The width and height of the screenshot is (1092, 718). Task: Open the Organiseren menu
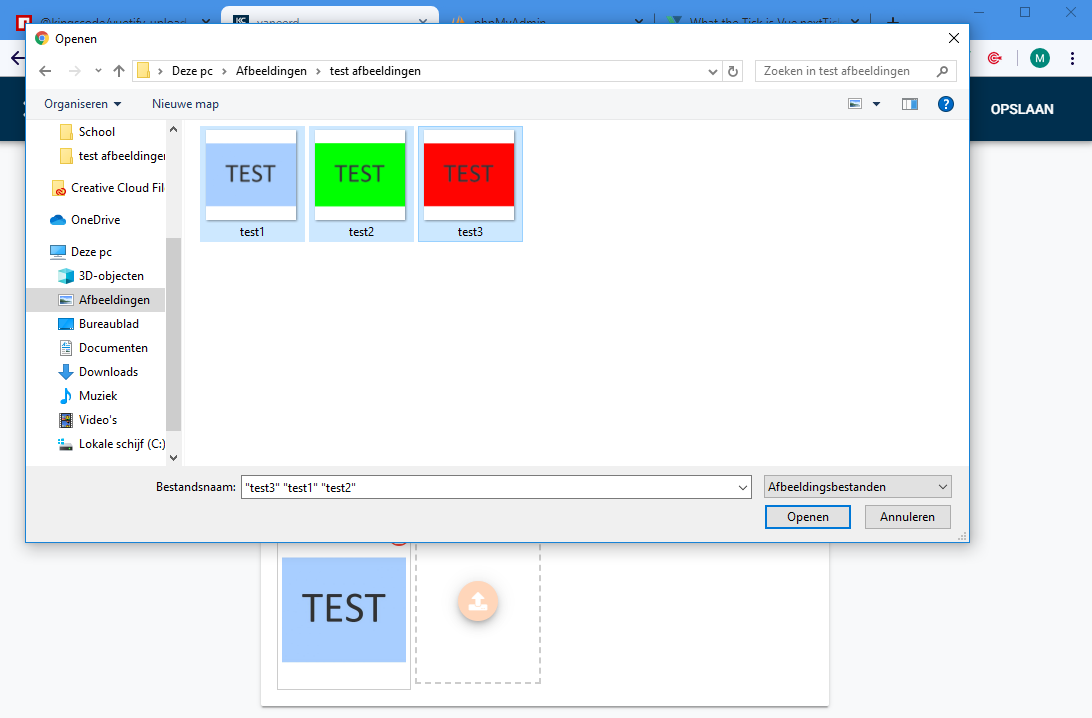point(81,103)
